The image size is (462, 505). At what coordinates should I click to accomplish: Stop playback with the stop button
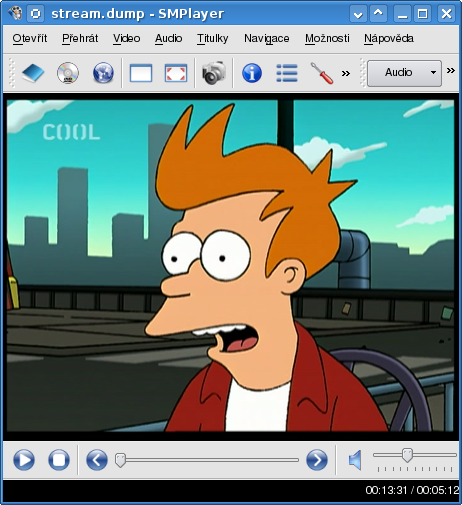[59, 460]
